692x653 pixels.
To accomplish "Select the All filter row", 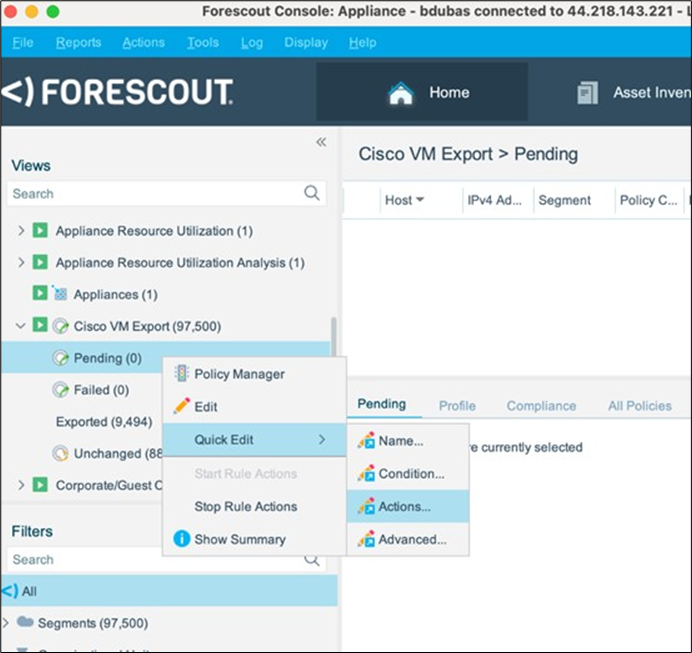I will coord(169,591).
